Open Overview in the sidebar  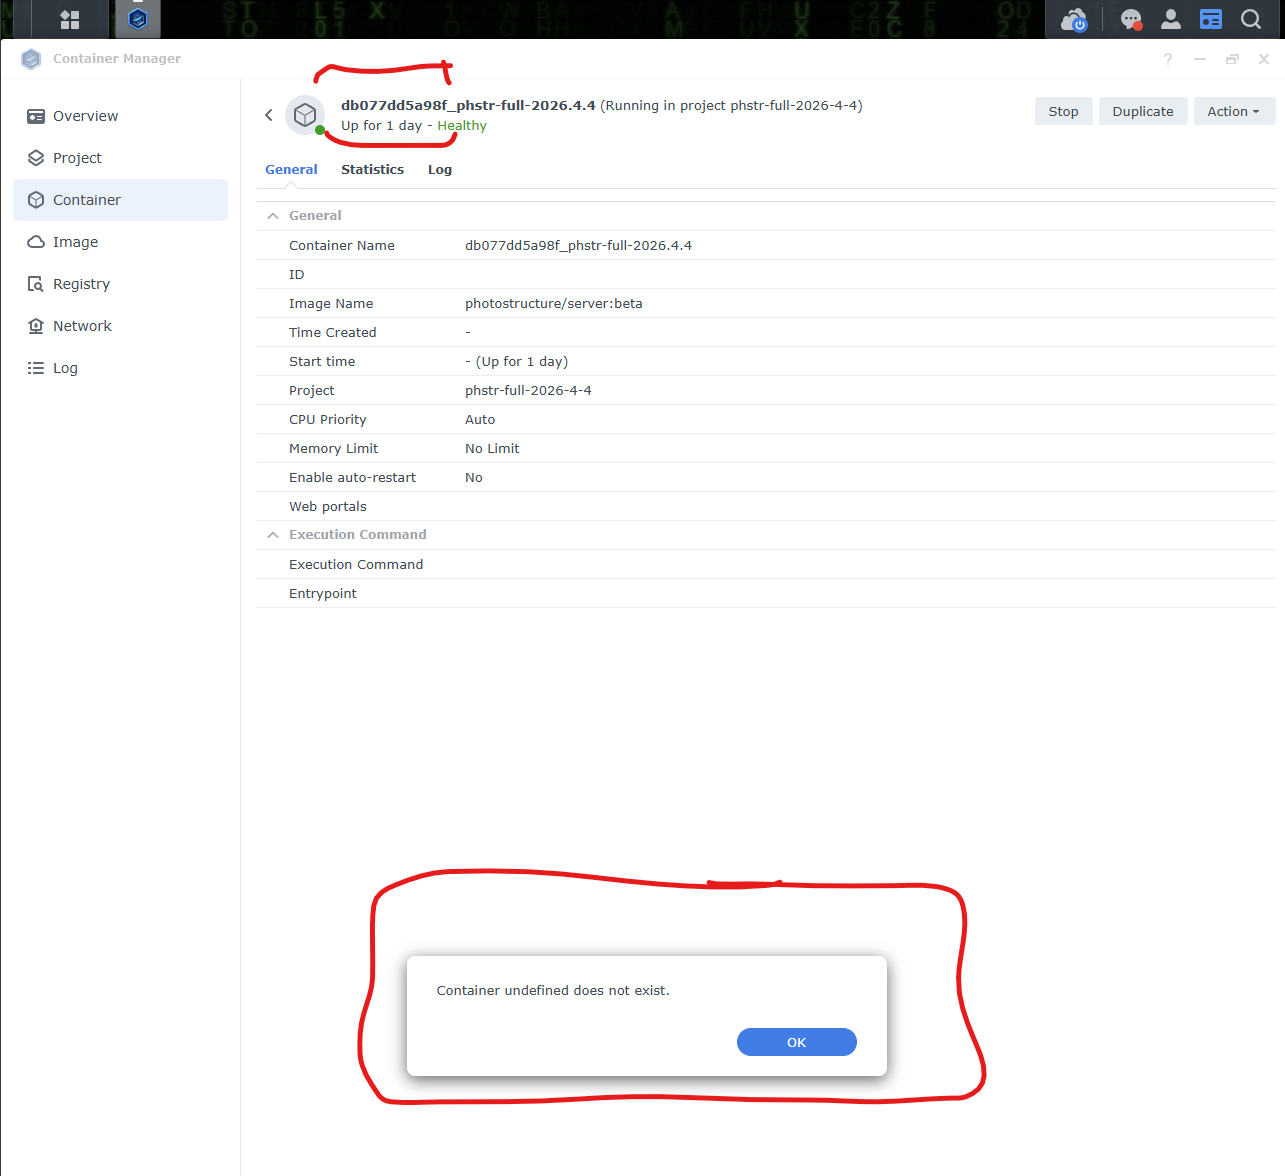pyautogui.click(x=85, y=116)
